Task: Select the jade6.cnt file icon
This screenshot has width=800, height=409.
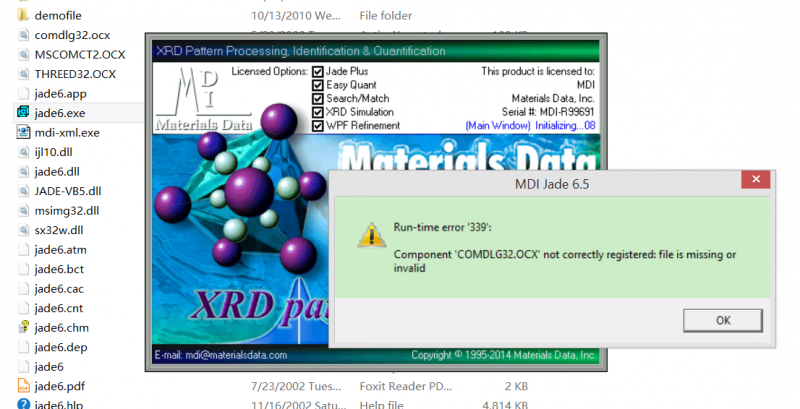Action: pos(23,308)
